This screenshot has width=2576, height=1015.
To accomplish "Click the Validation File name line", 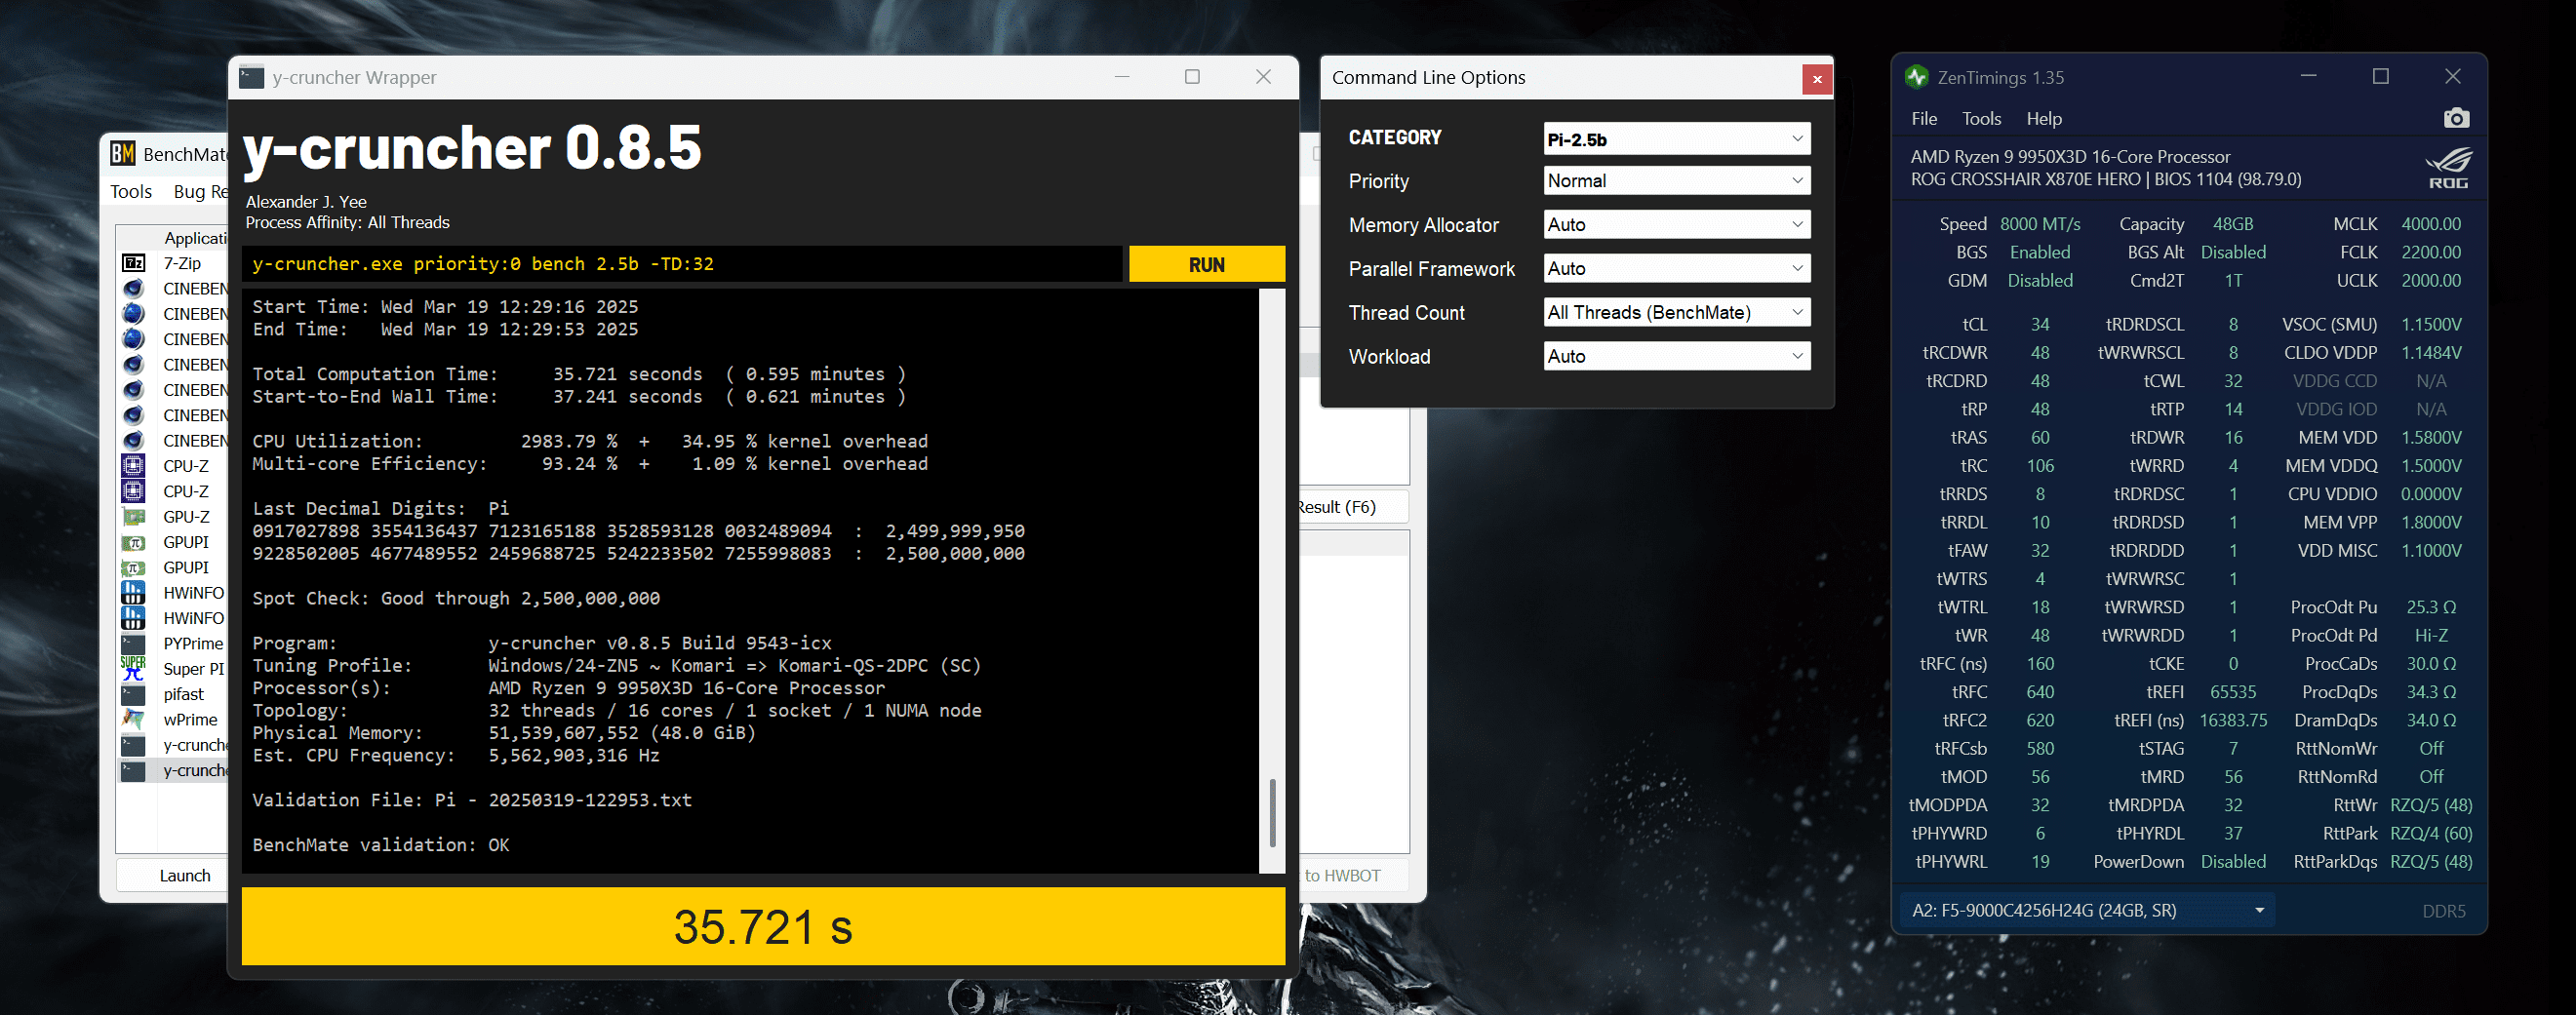I will [472, 800].
